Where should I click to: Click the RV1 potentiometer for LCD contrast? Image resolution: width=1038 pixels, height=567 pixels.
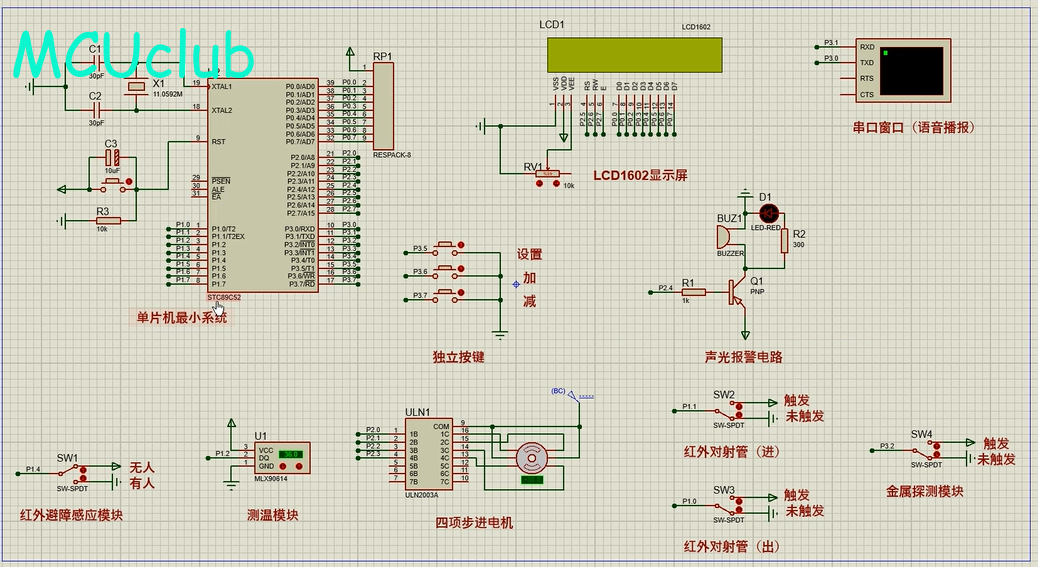tap(547, 174)
